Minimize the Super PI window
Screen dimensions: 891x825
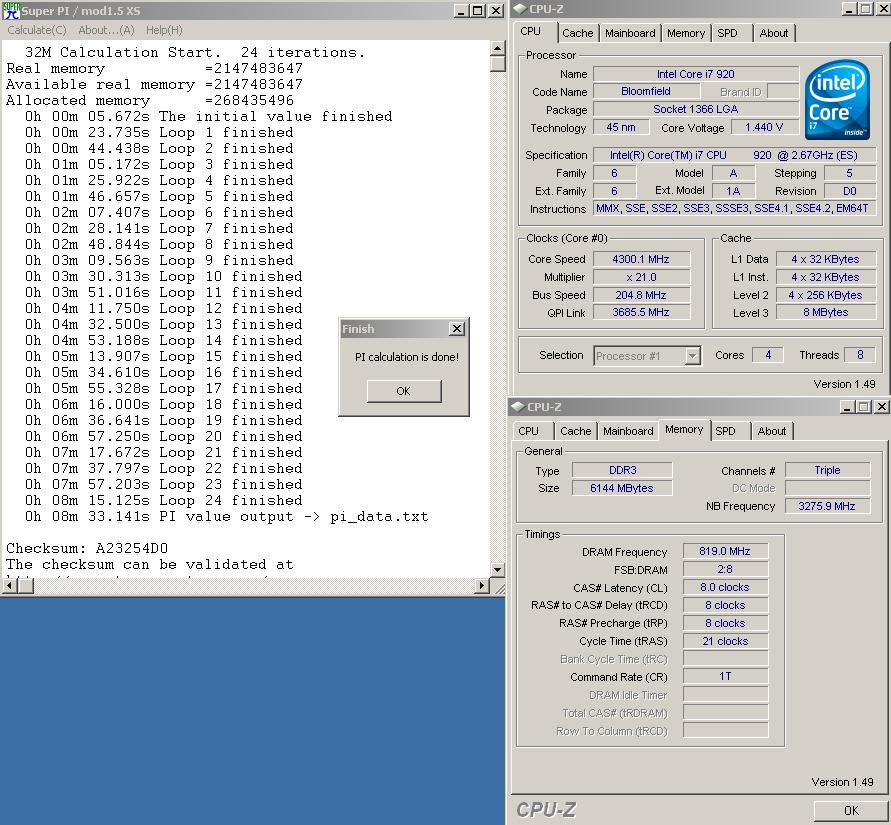(461, 10)
